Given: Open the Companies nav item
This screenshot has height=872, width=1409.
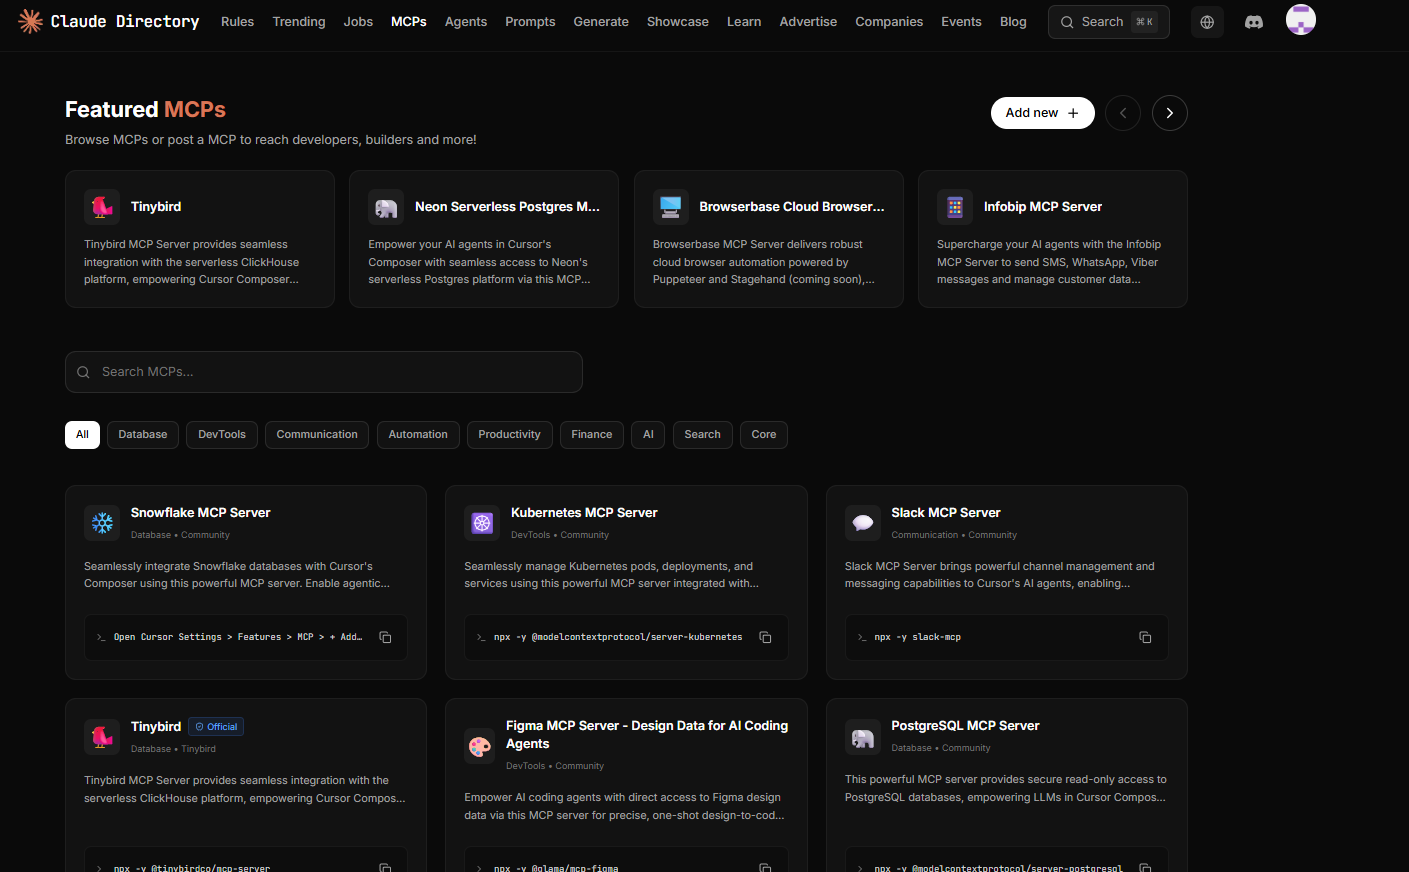Looking at the screenshot, I should point(889,22).
